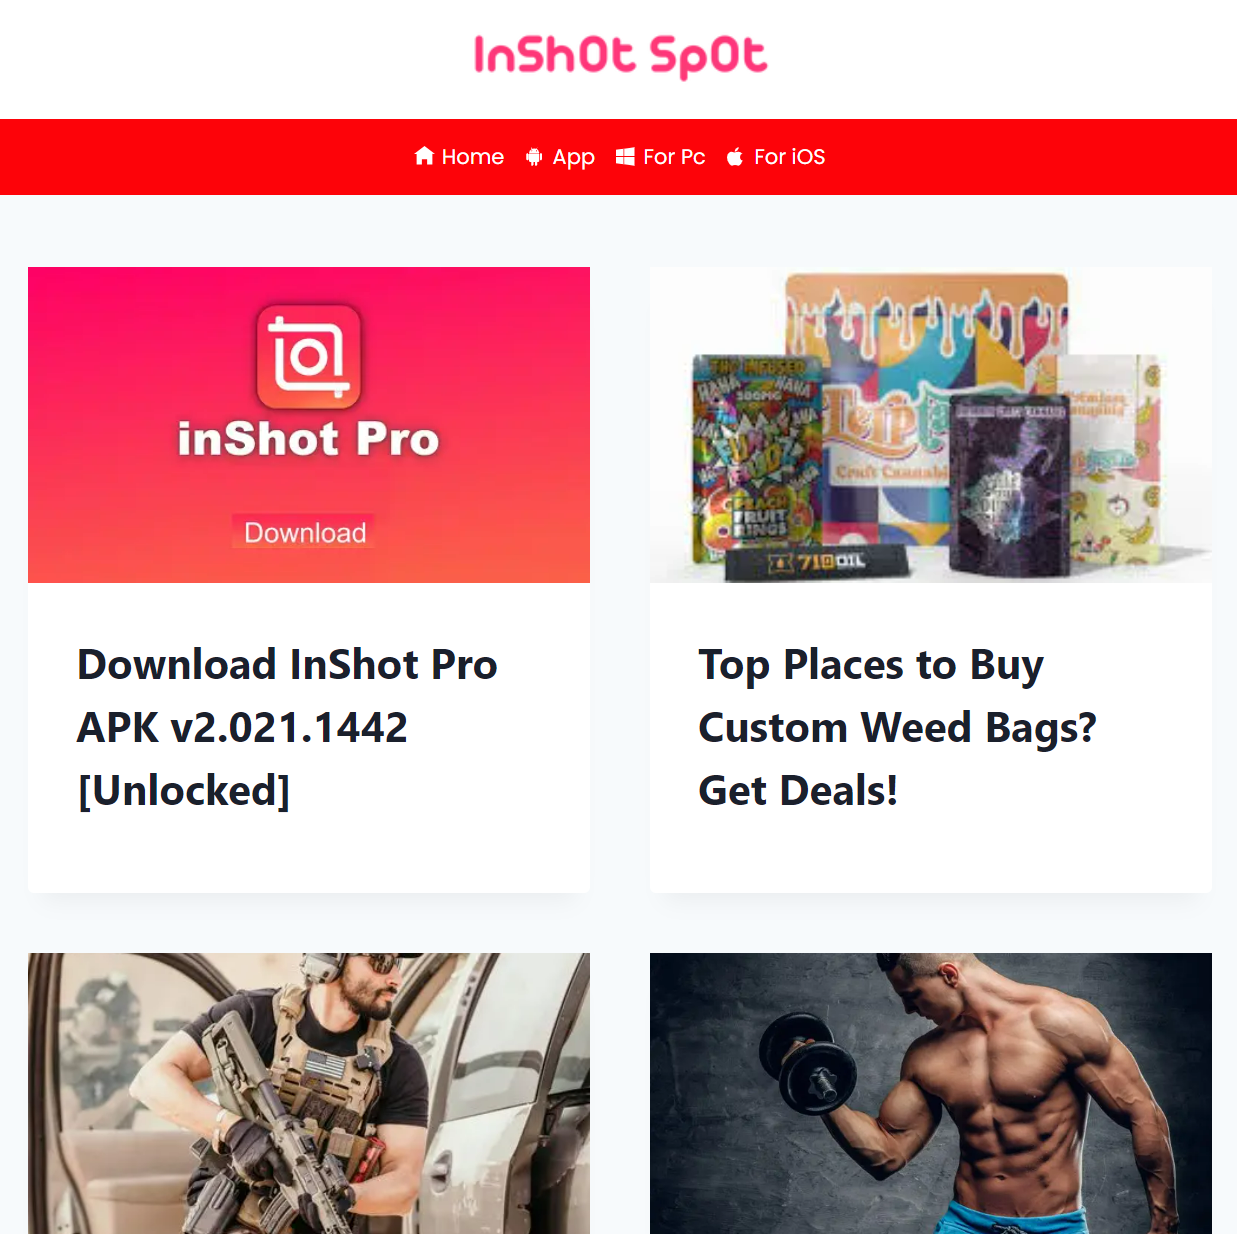Select the For iOS menu item

(776, 157)
